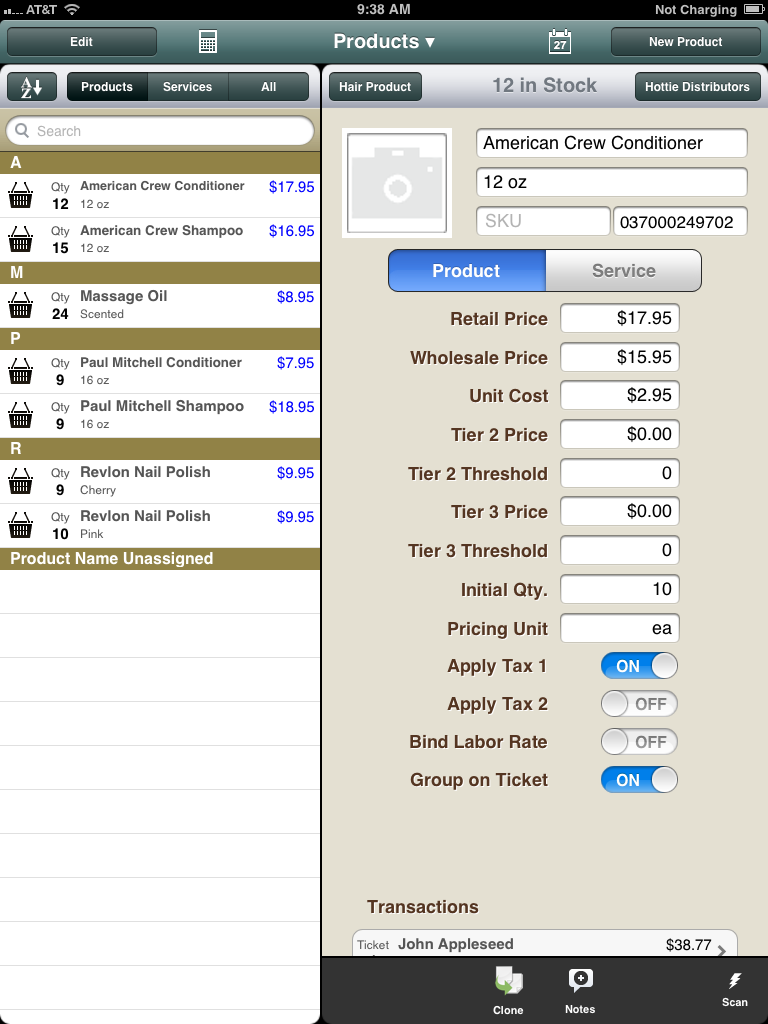Image resolution: width=768 pixels, height=1024 pixels.
Task: Tap the $8.95 Massage Oil price
Action: coord(295,297)
